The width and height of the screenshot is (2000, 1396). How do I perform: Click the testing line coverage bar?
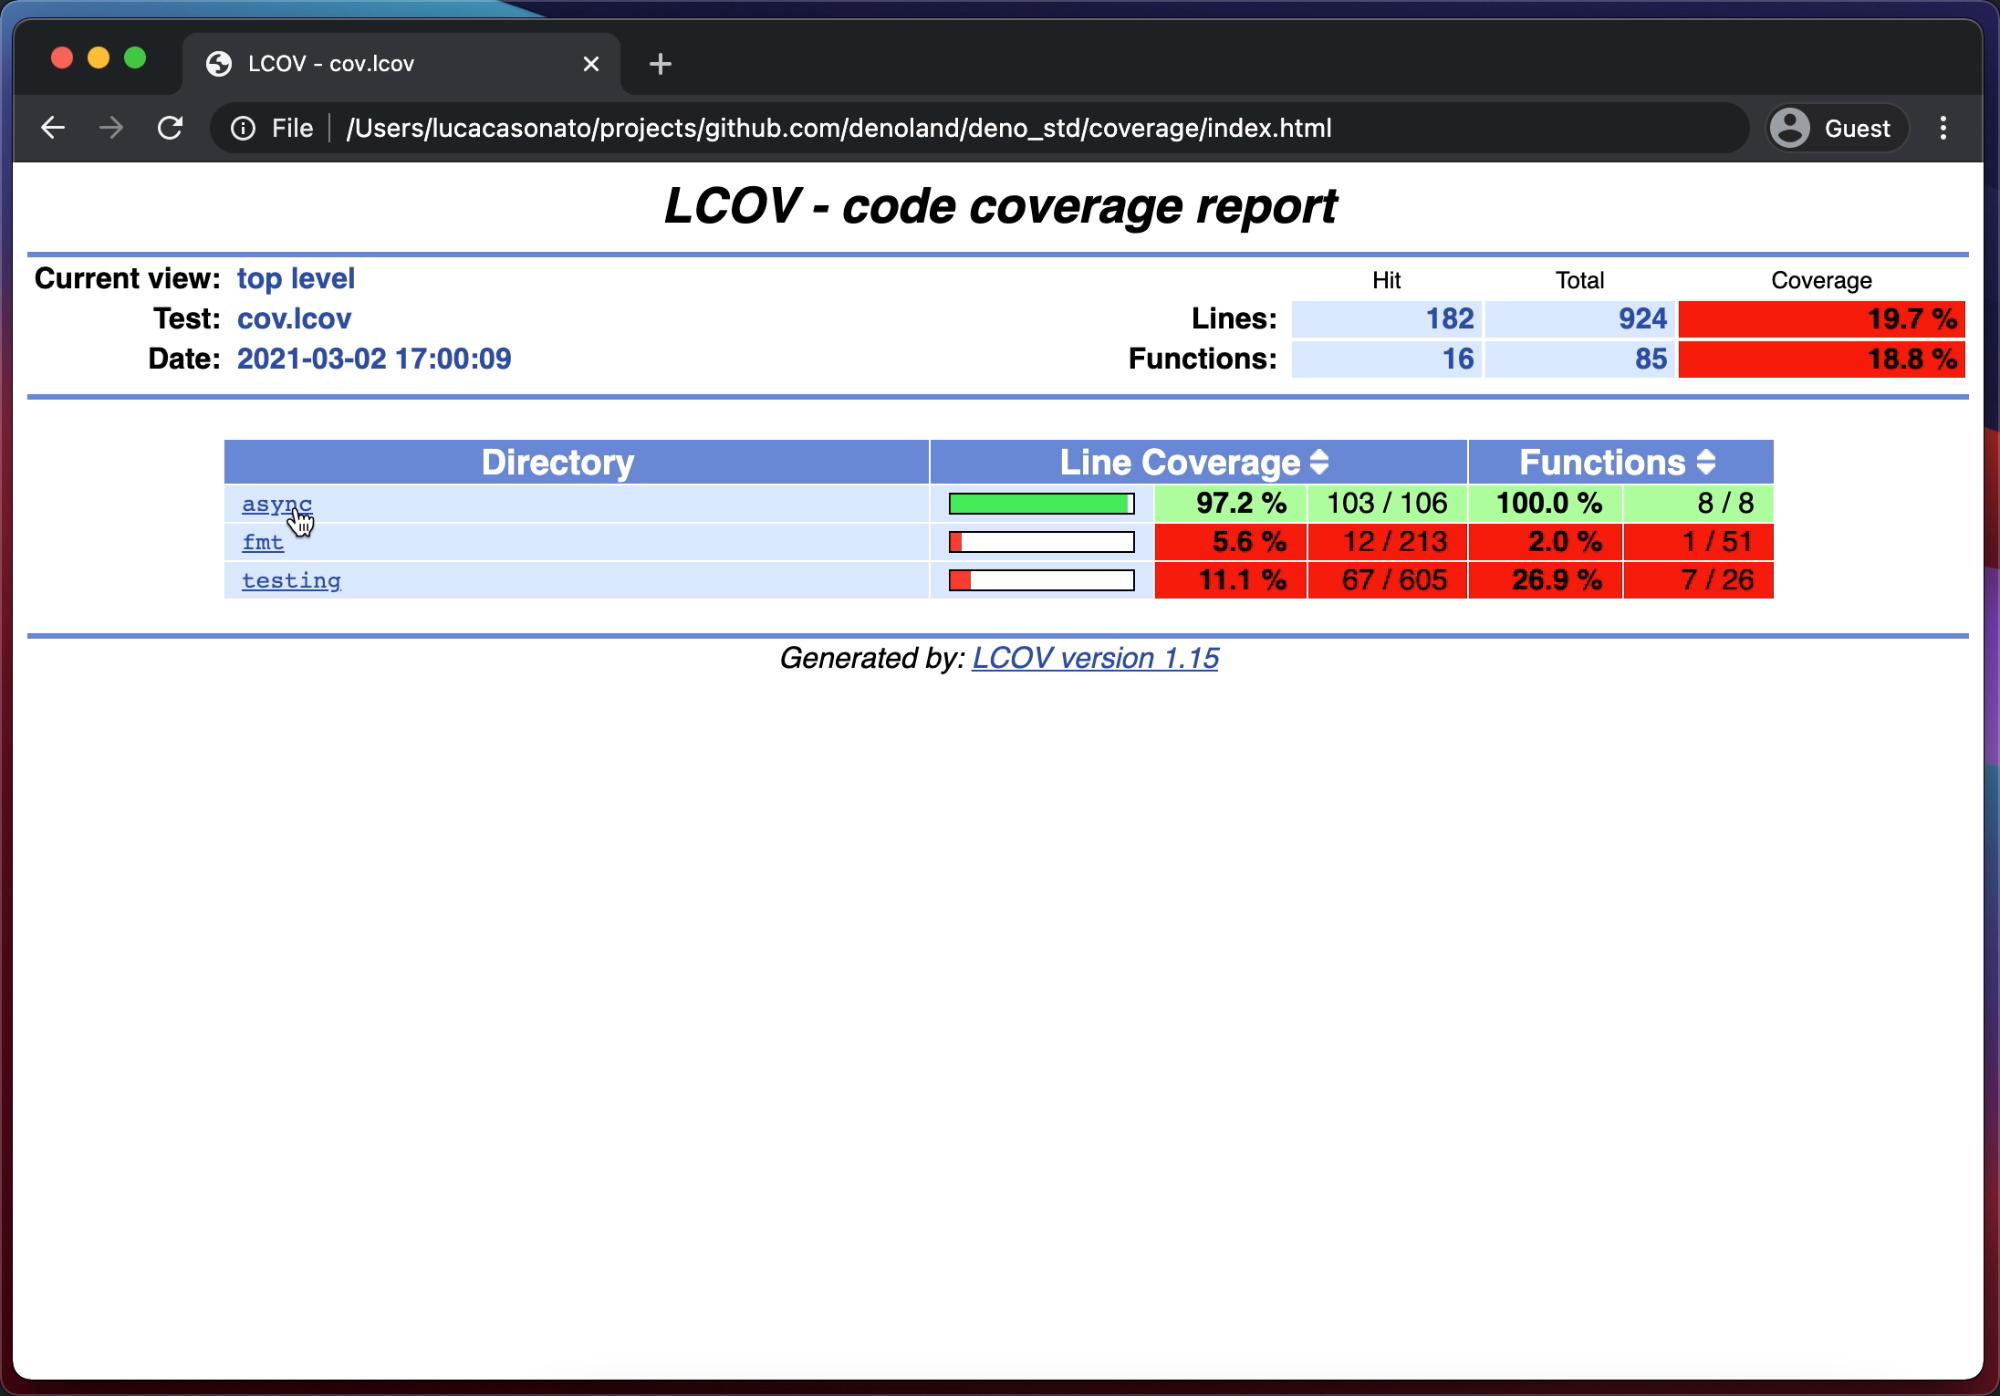click(1041, 580)
